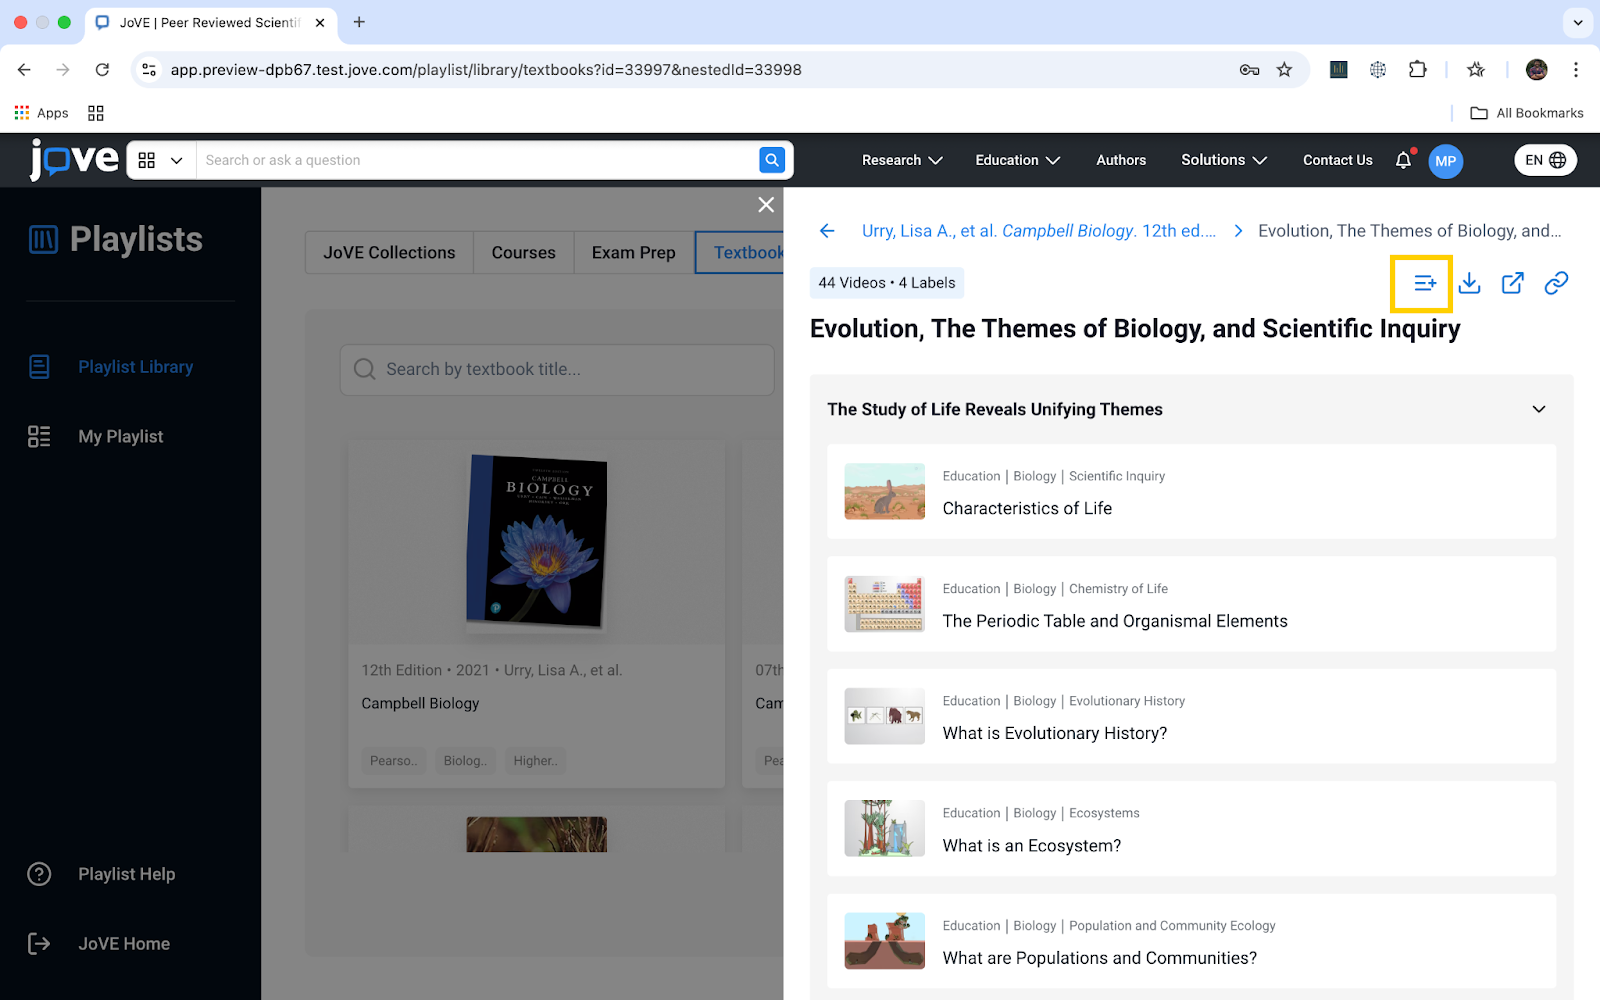
Task: Click the password key icon in address bar
Action: (x=1249, y=70)
